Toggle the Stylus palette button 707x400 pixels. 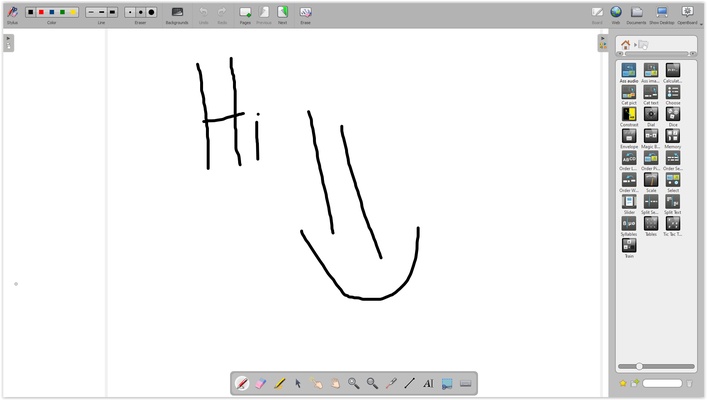click(12, 13)
